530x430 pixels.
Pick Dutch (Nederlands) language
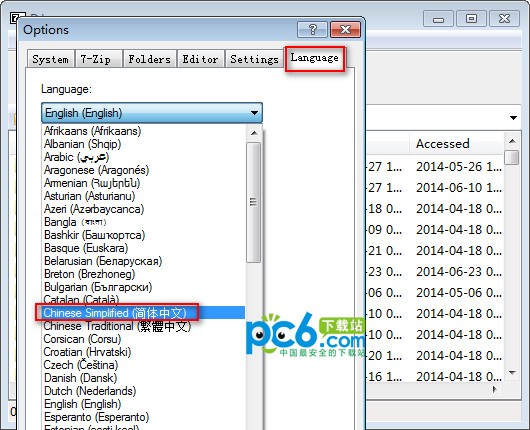coord(144,391)
